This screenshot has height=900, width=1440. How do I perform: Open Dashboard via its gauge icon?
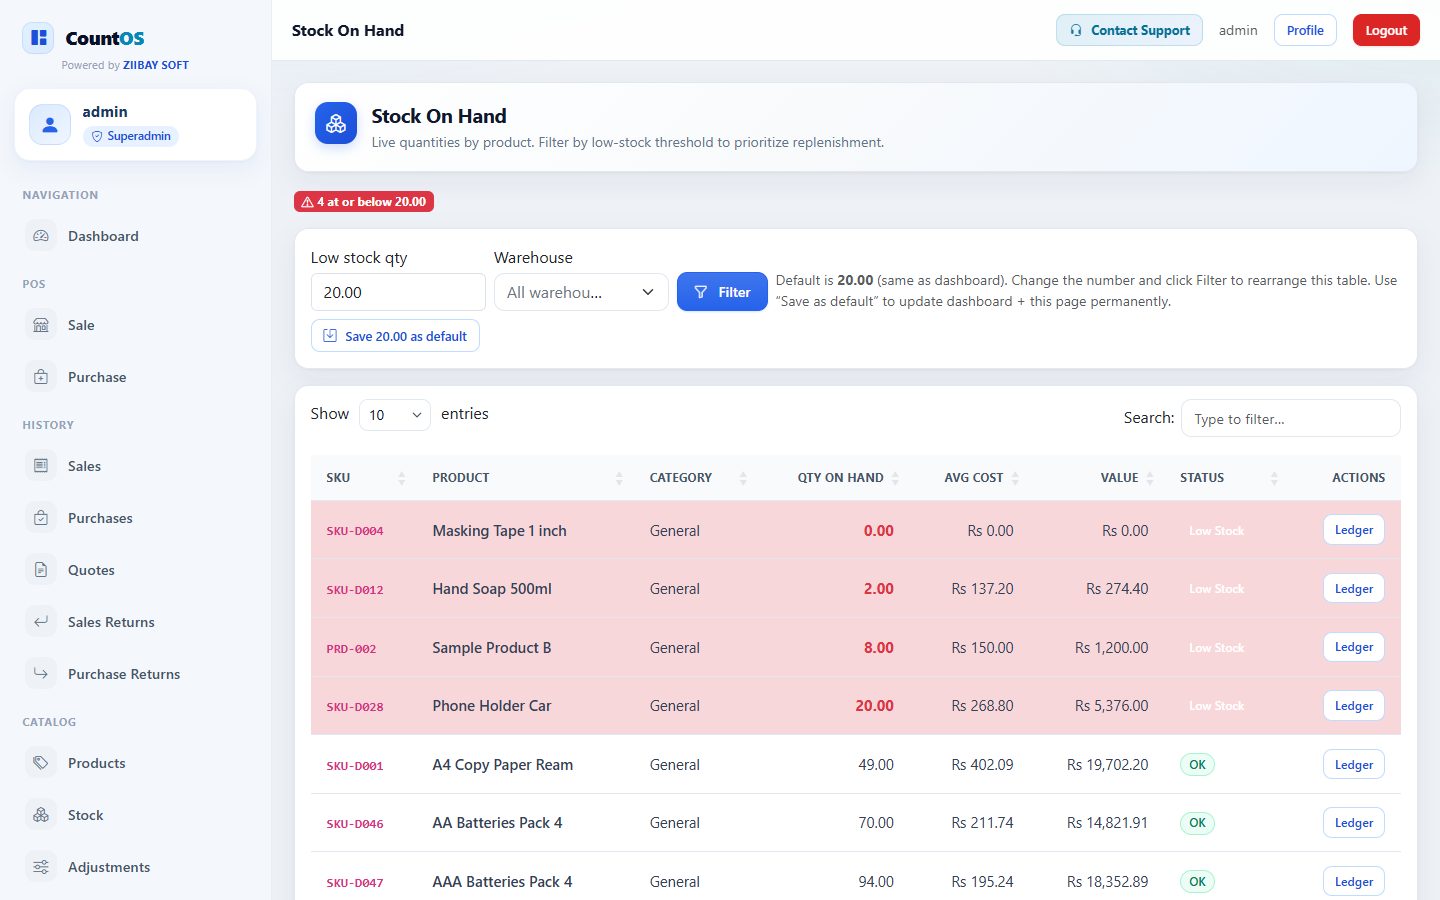tap(41, 236)
